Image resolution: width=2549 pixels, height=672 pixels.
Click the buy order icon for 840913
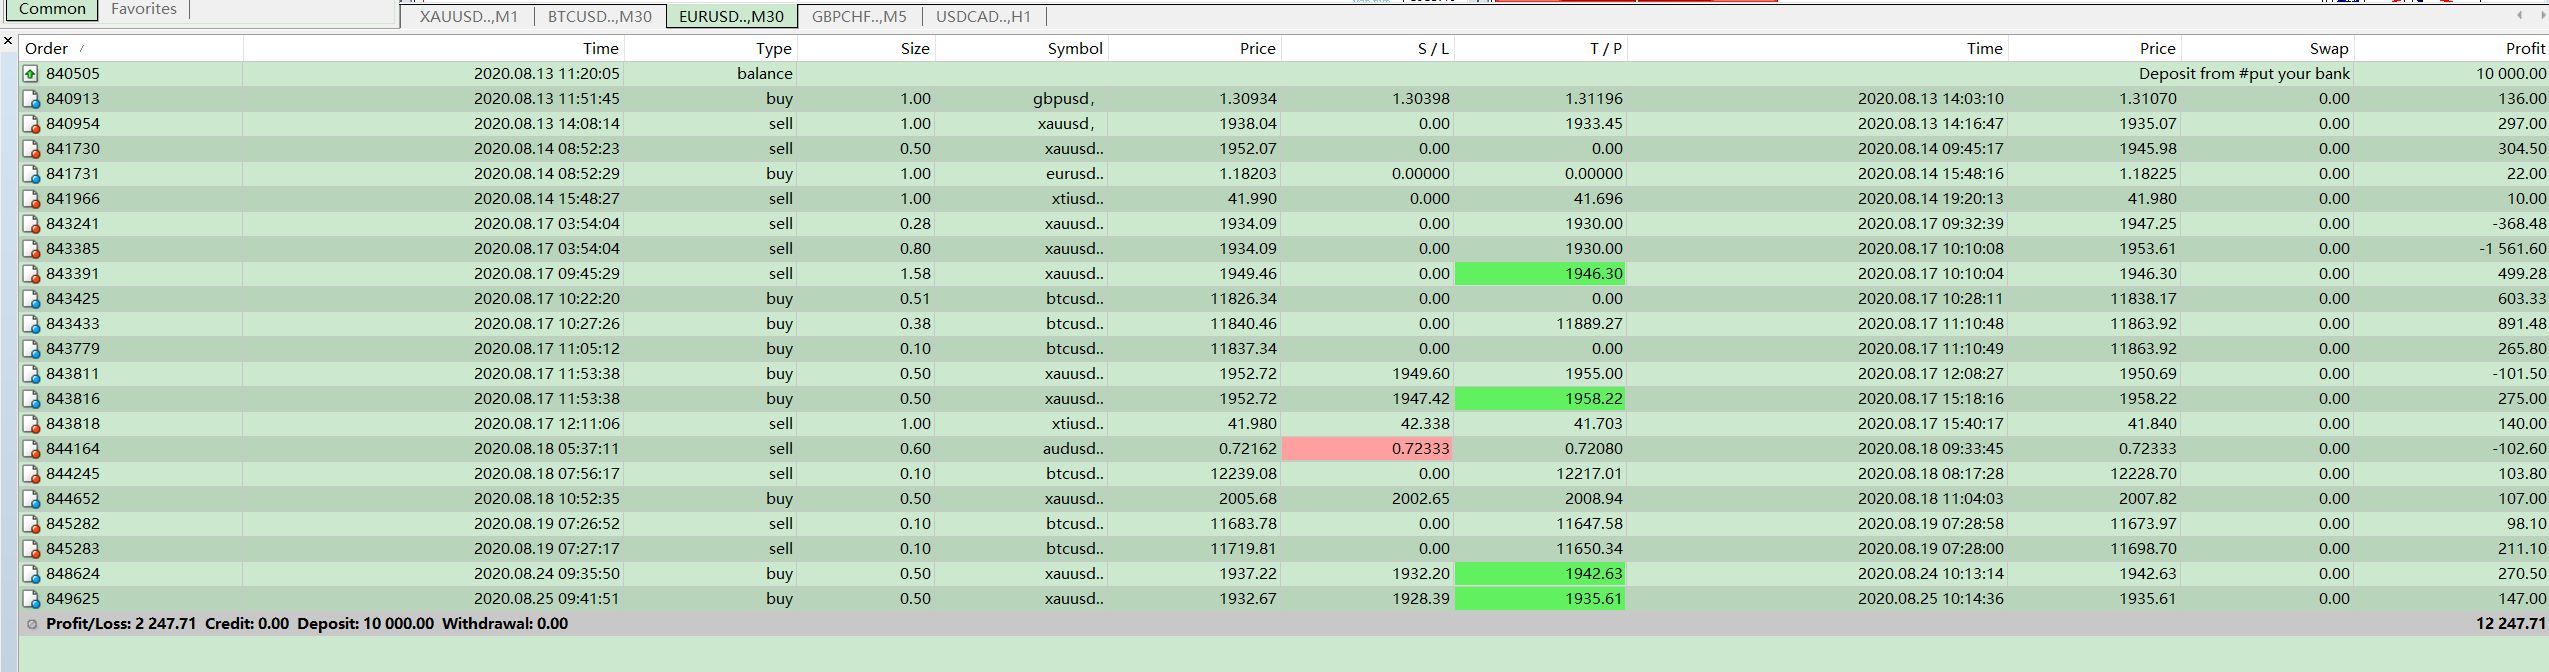(31, 99)
